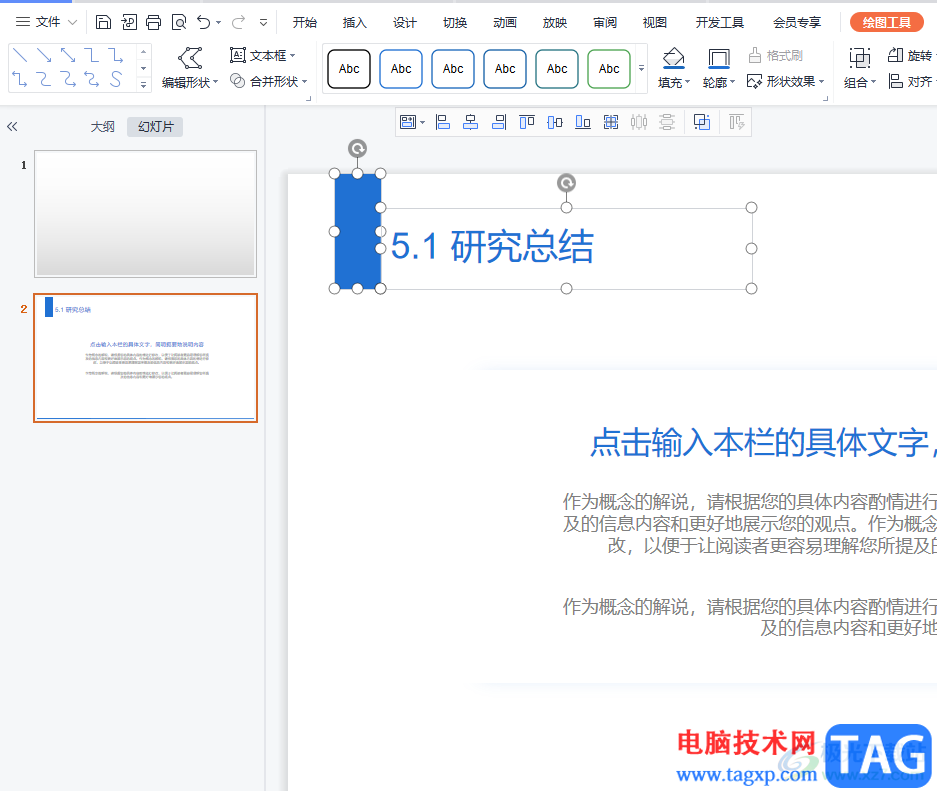
Task: Click the combine shapes icon in floating toolbar
Action: 702,122
